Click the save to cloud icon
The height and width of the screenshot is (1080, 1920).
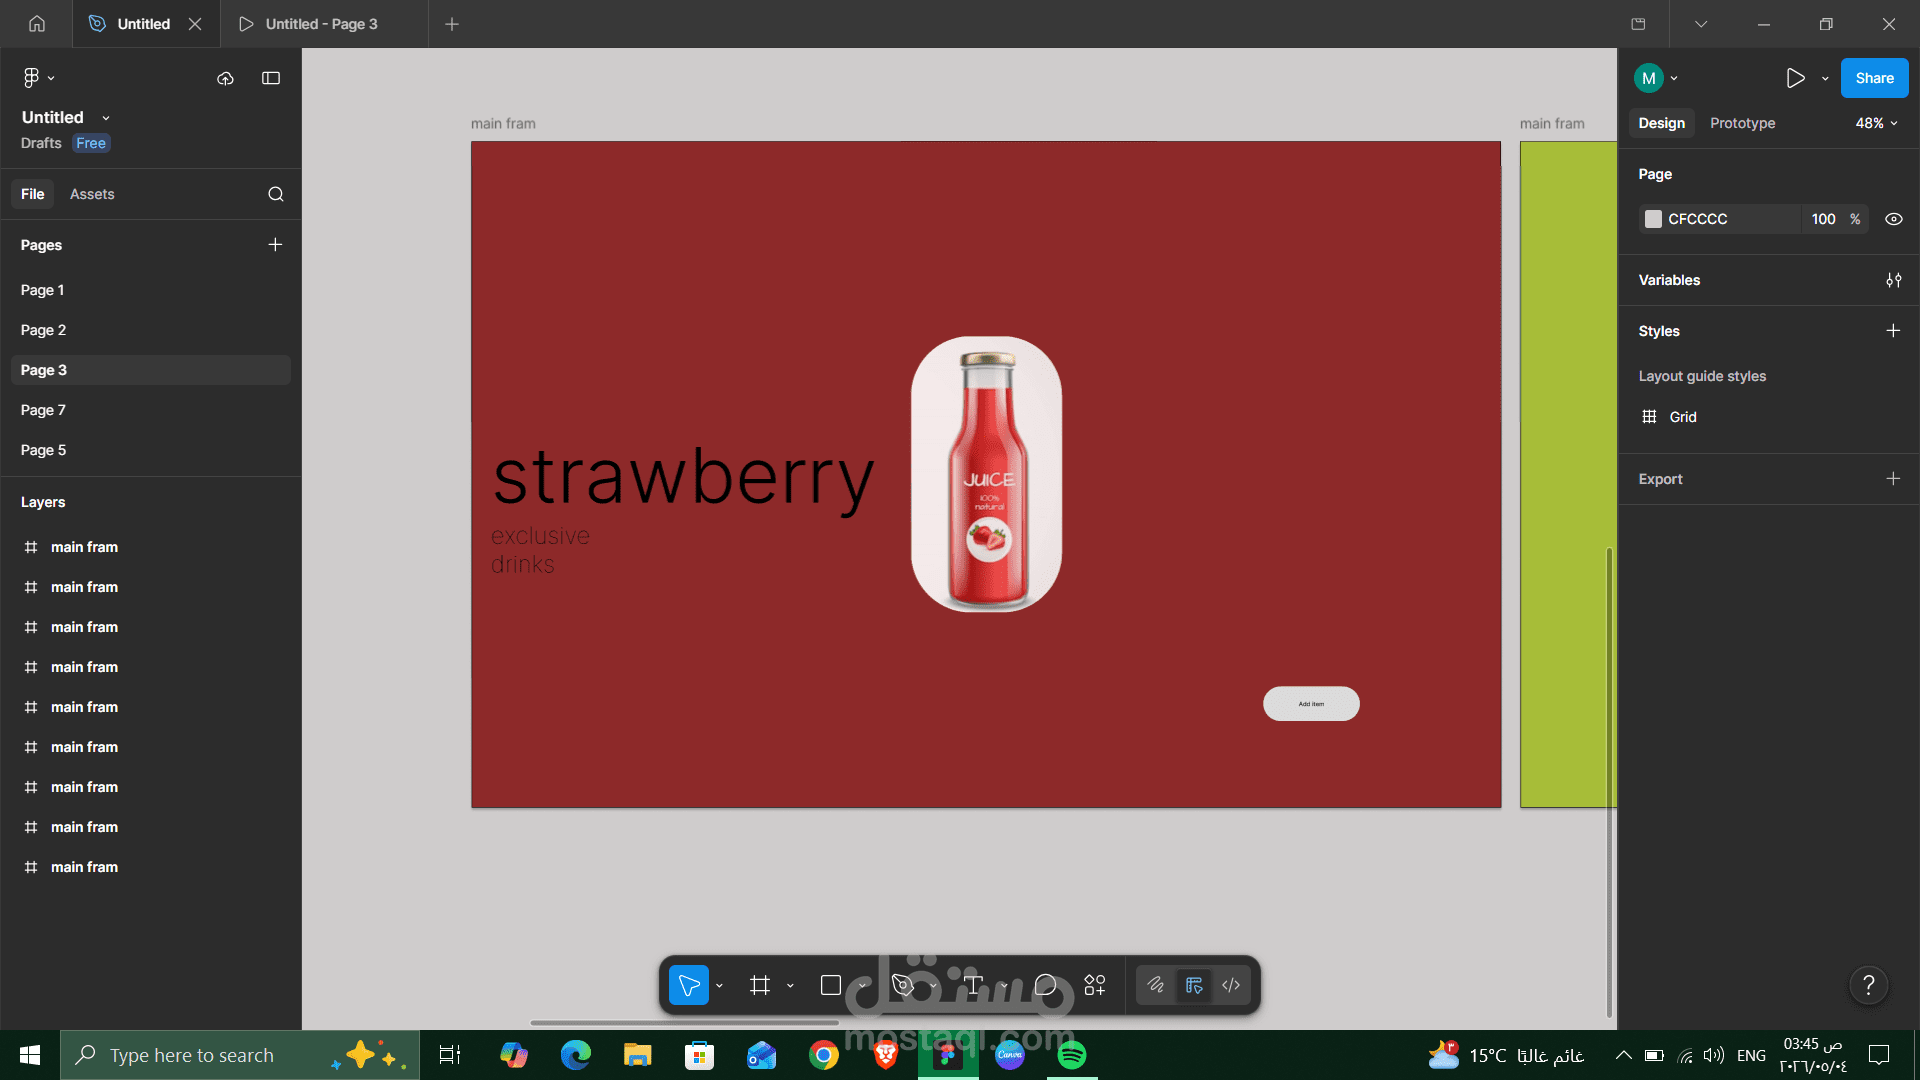coord(225,78)
